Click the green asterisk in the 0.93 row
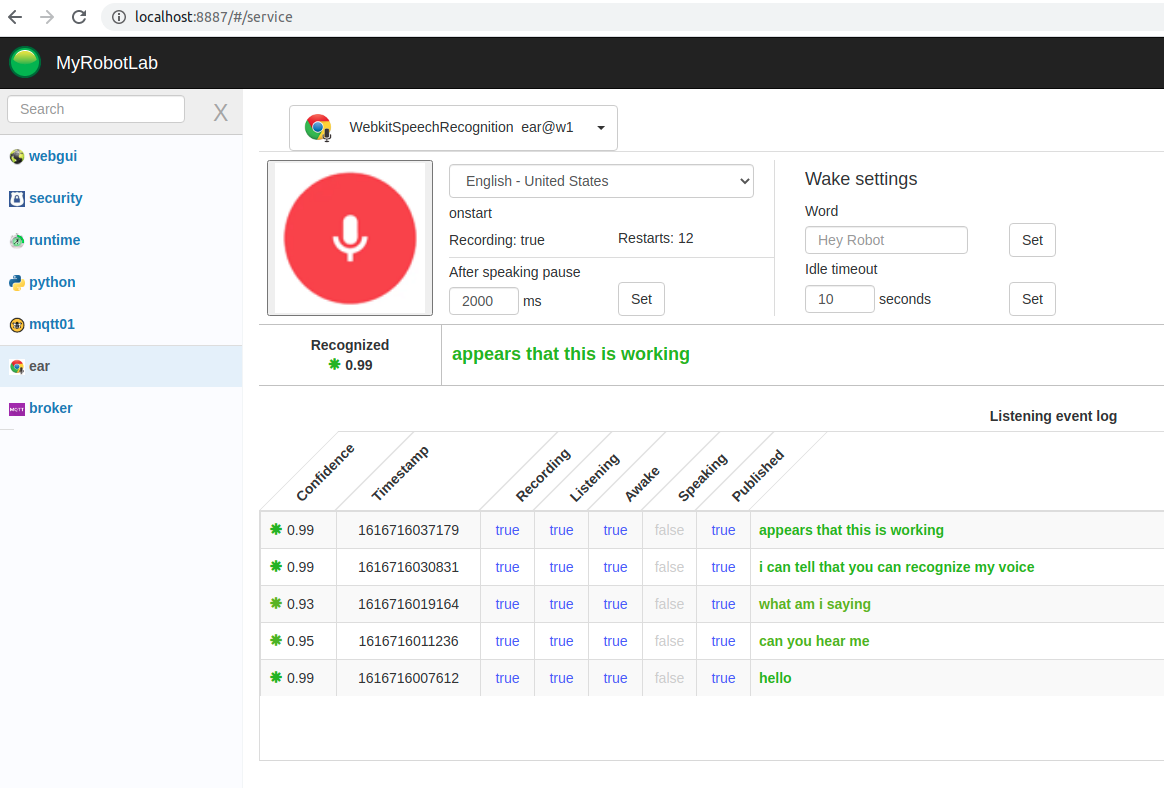 coord(276,603)
